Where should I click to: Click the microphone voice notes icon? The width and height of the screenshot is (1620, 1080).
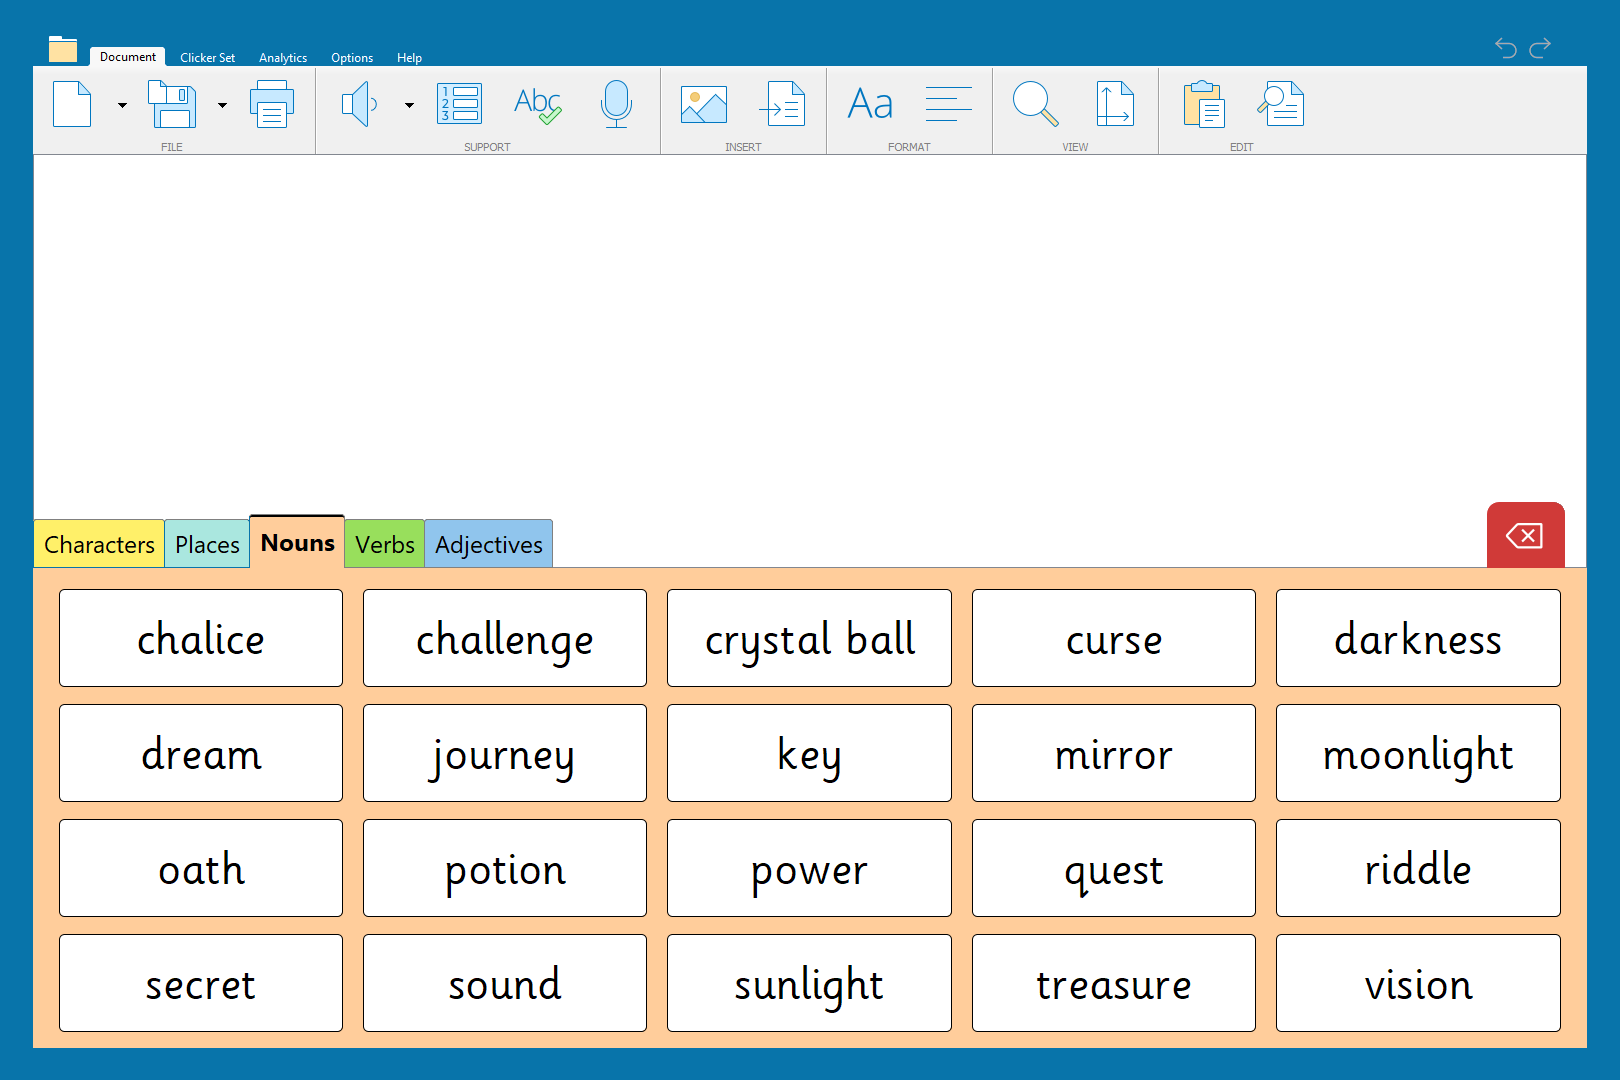(616, 104)
